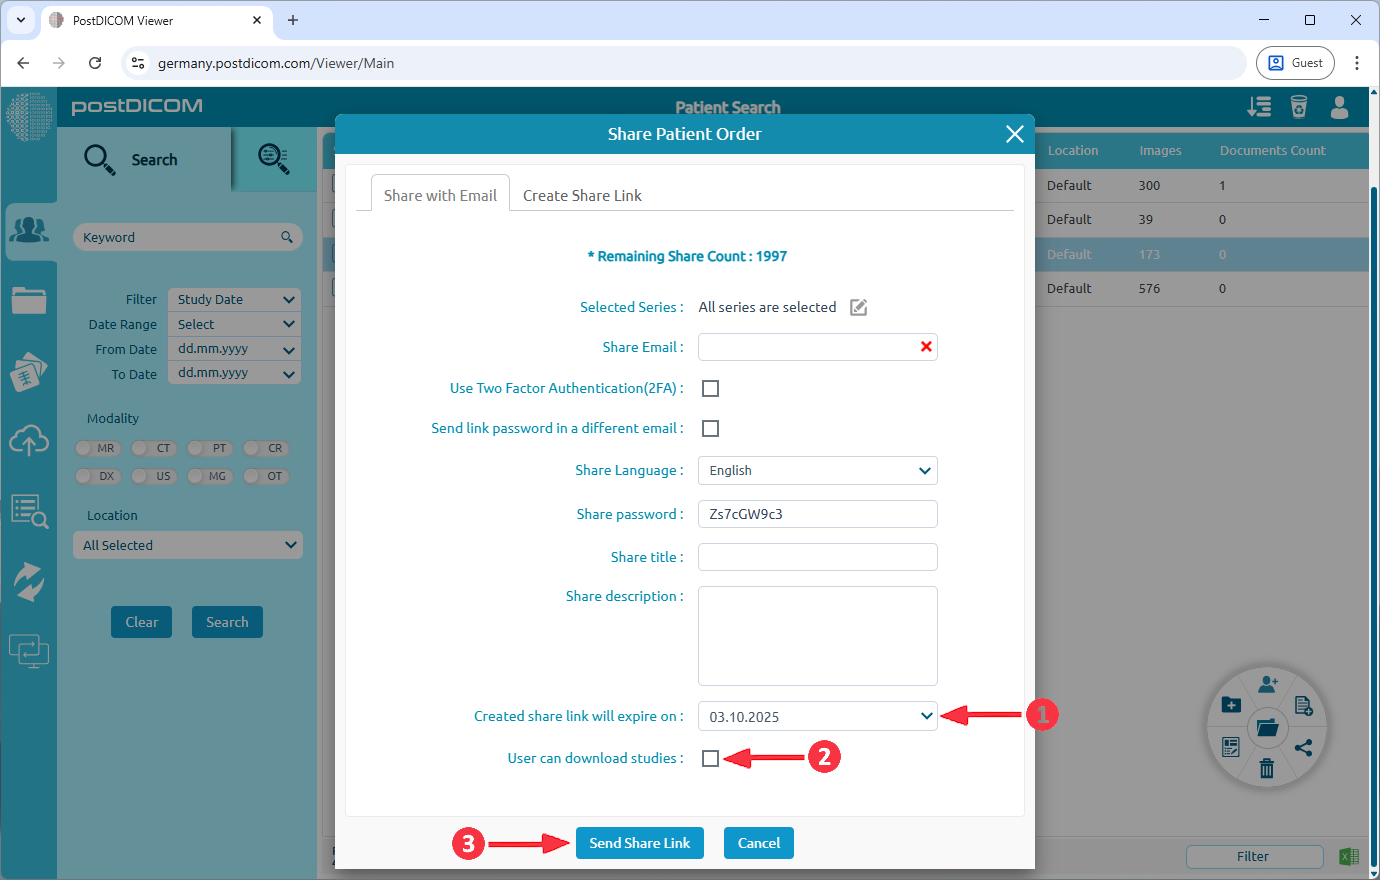Enable 'User can download studies' checkbox
Image resolution: width=1380 pixels, height=880 pixels.
710,758
